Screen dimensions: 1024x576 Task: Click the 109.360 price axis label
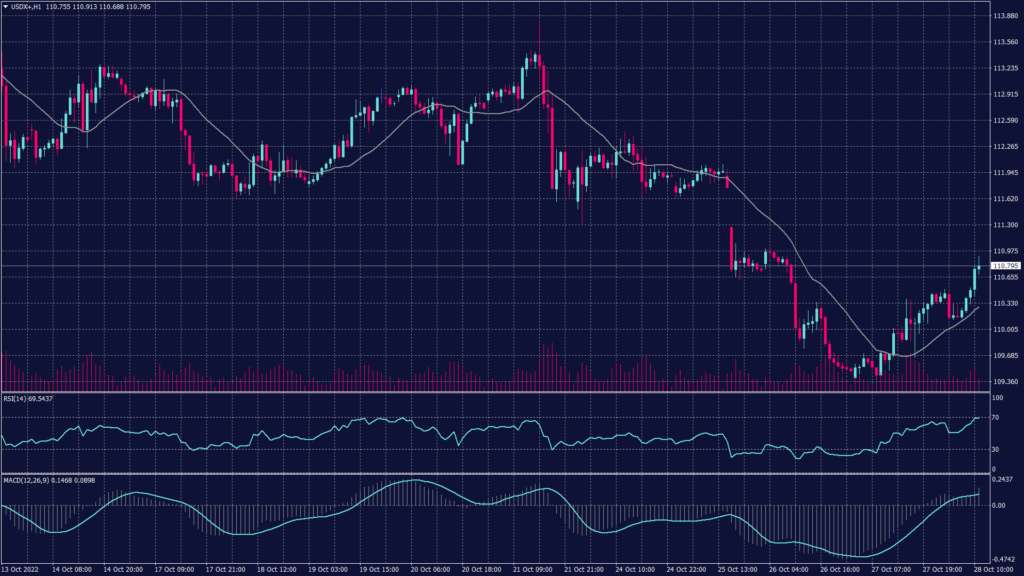[1004, 381]
